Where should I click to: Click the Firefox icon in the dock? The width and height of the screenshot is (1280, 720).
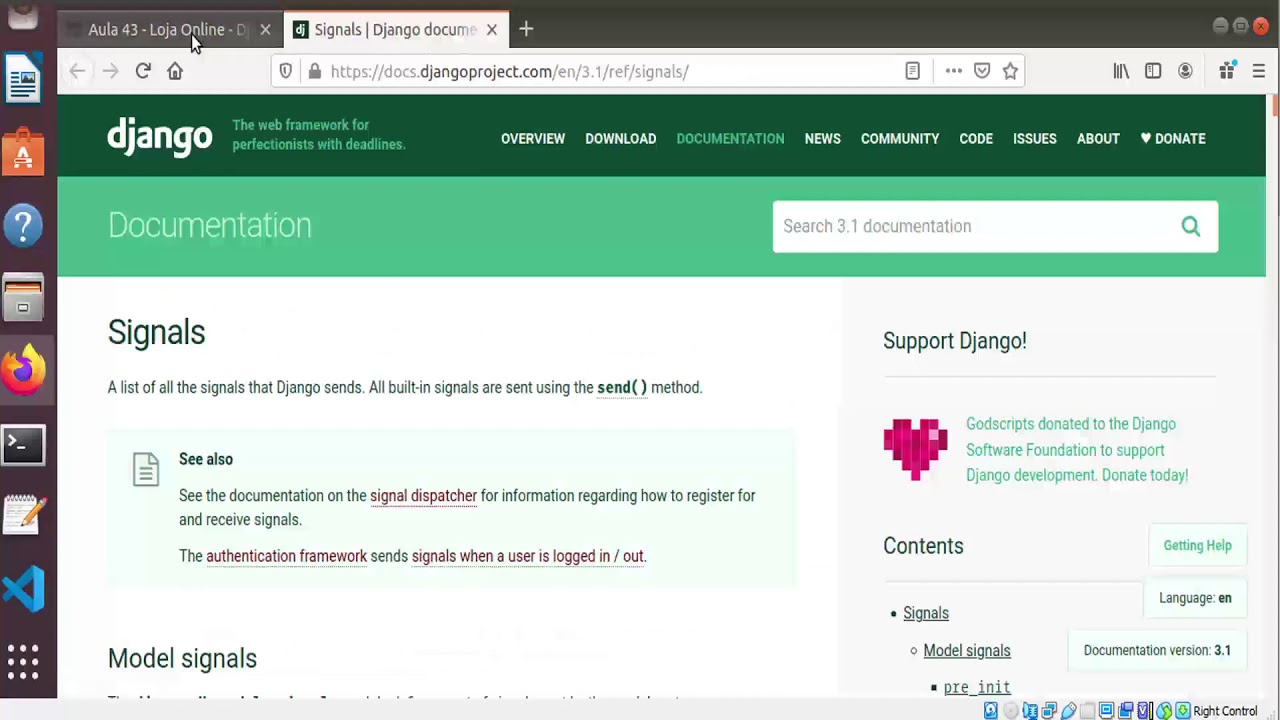coord(23,370)
